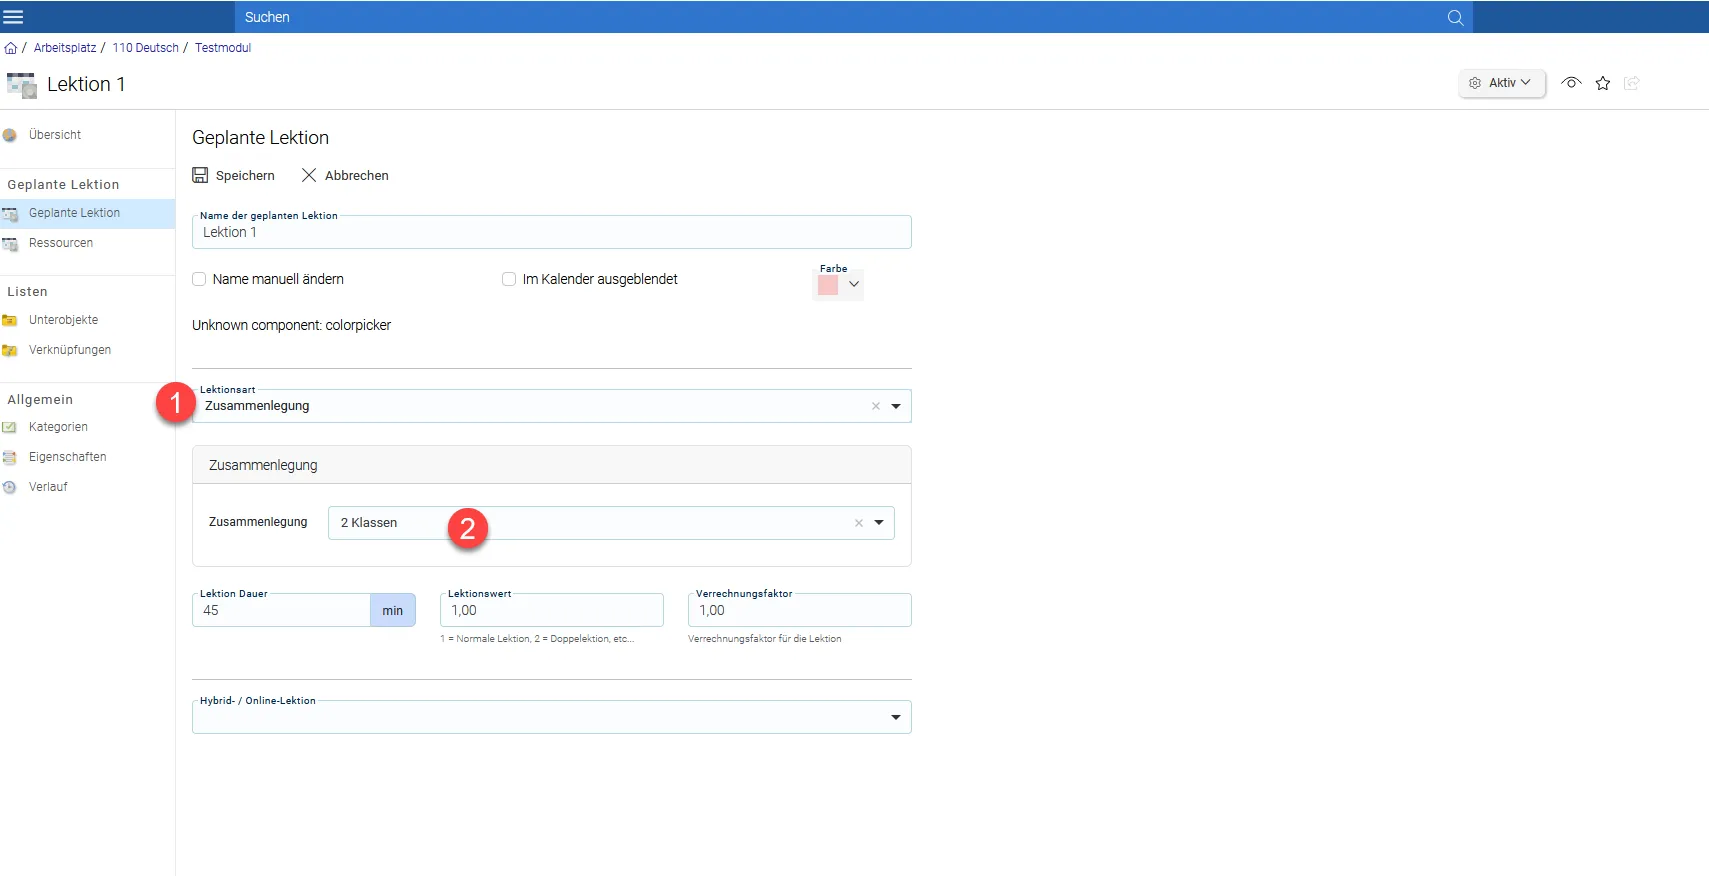Image resolution: width=1709 pixels, height=876 pixels.
Task: Click the Speichern button
Action: (233, 175)
